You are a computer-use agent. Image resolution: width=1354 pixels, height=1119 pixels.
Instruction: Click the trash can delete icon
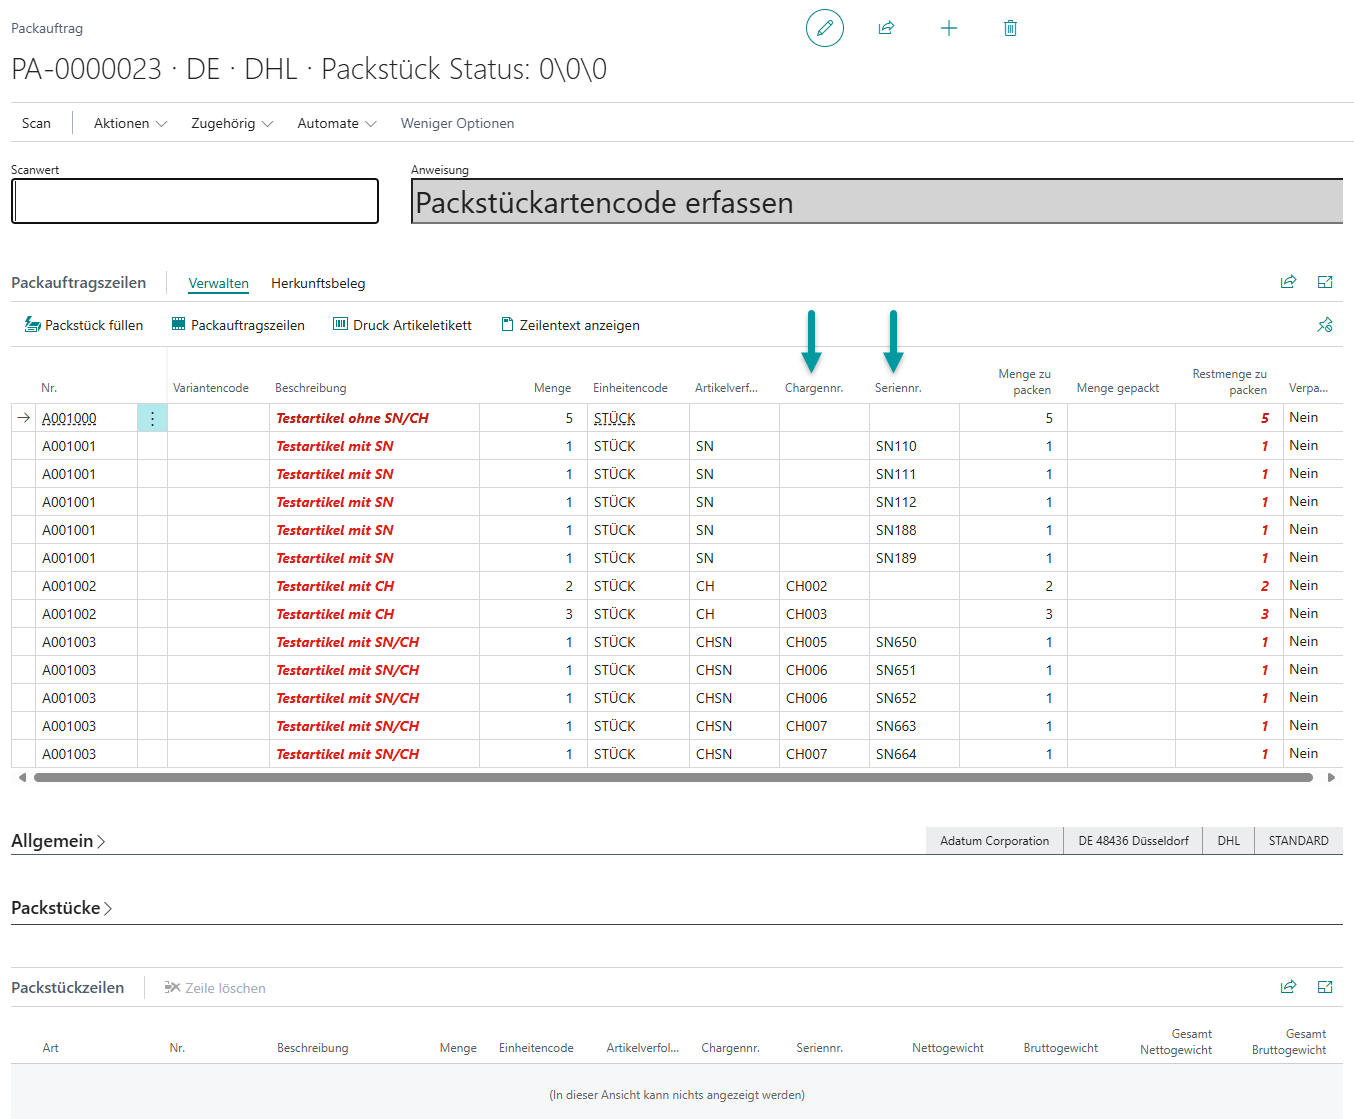coord(1010,28)
